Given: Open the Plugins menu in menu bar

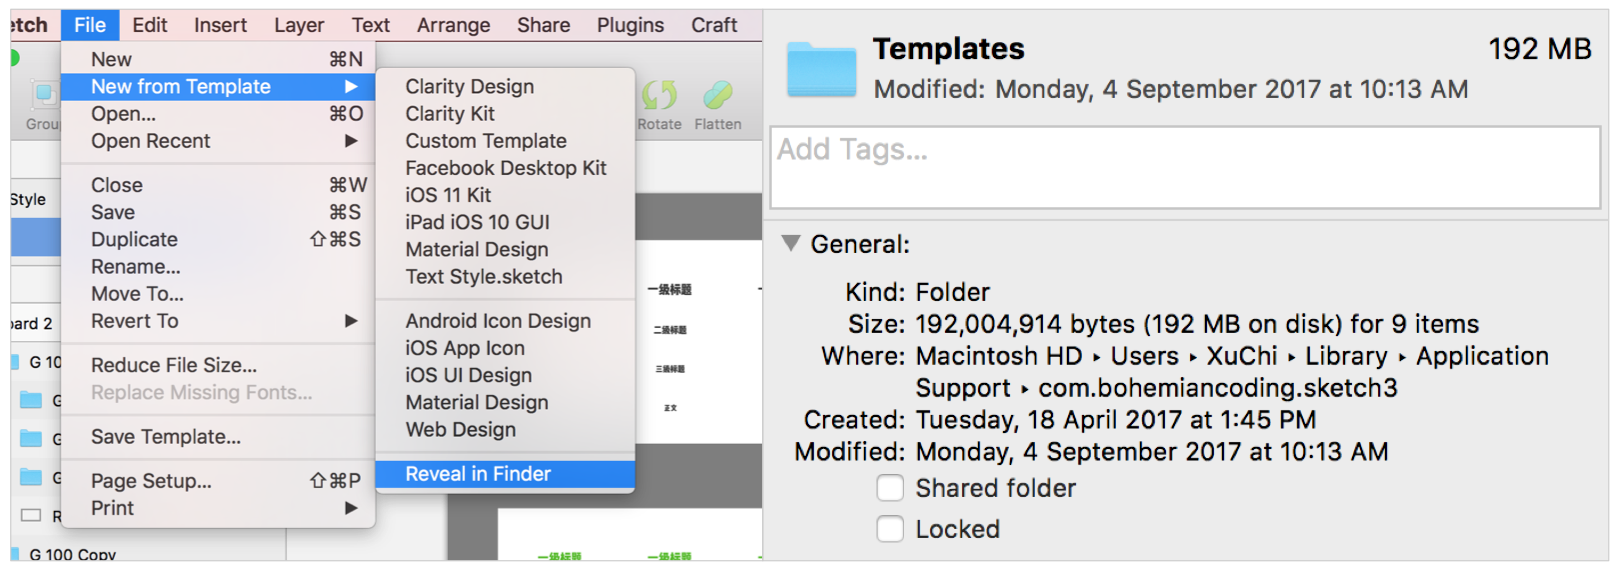Looking at the screenshot, I should click(x=630, y=25).
